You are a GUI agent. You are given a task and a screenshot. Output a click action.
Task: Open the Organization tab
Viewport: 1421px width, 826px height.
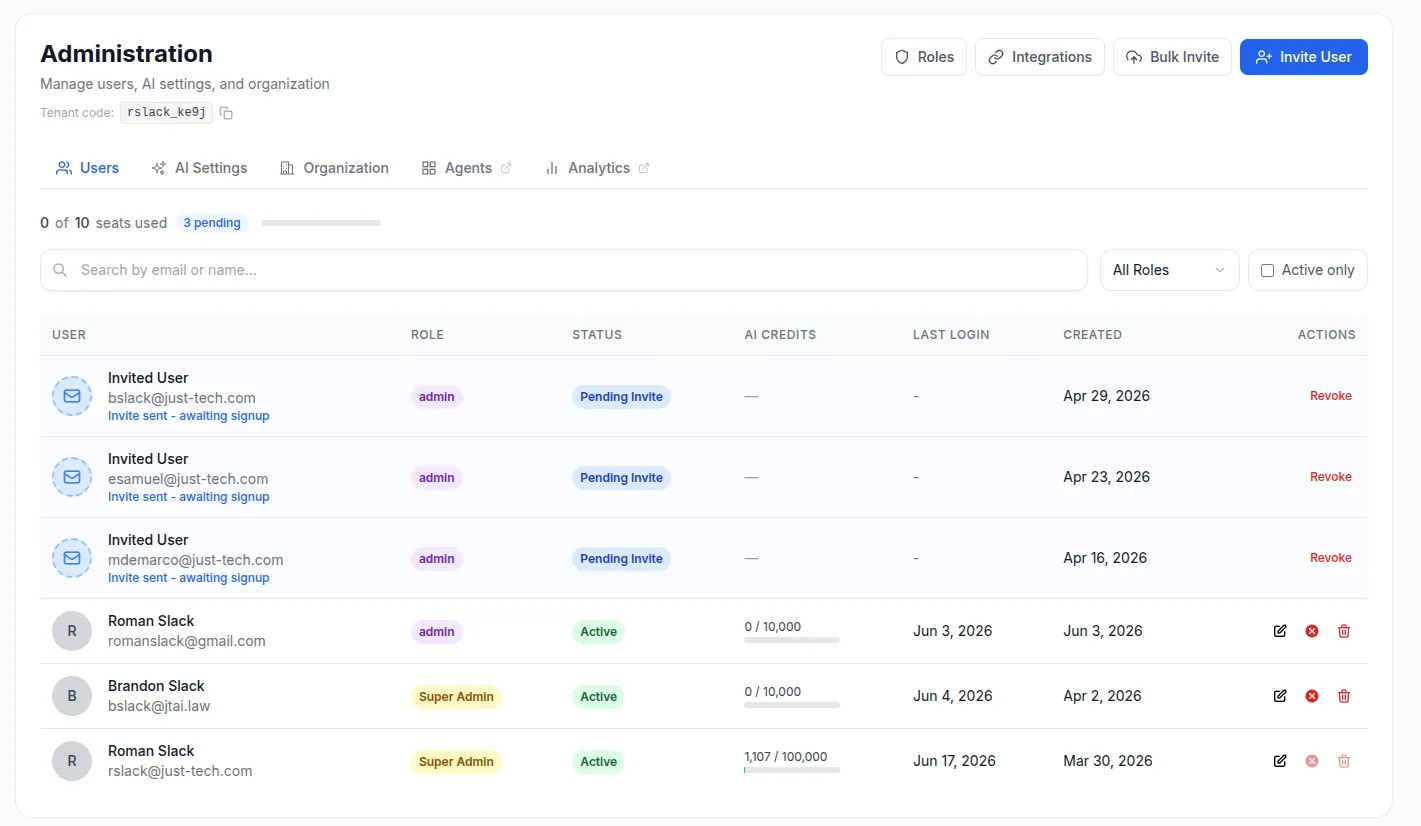pos(334,168)
